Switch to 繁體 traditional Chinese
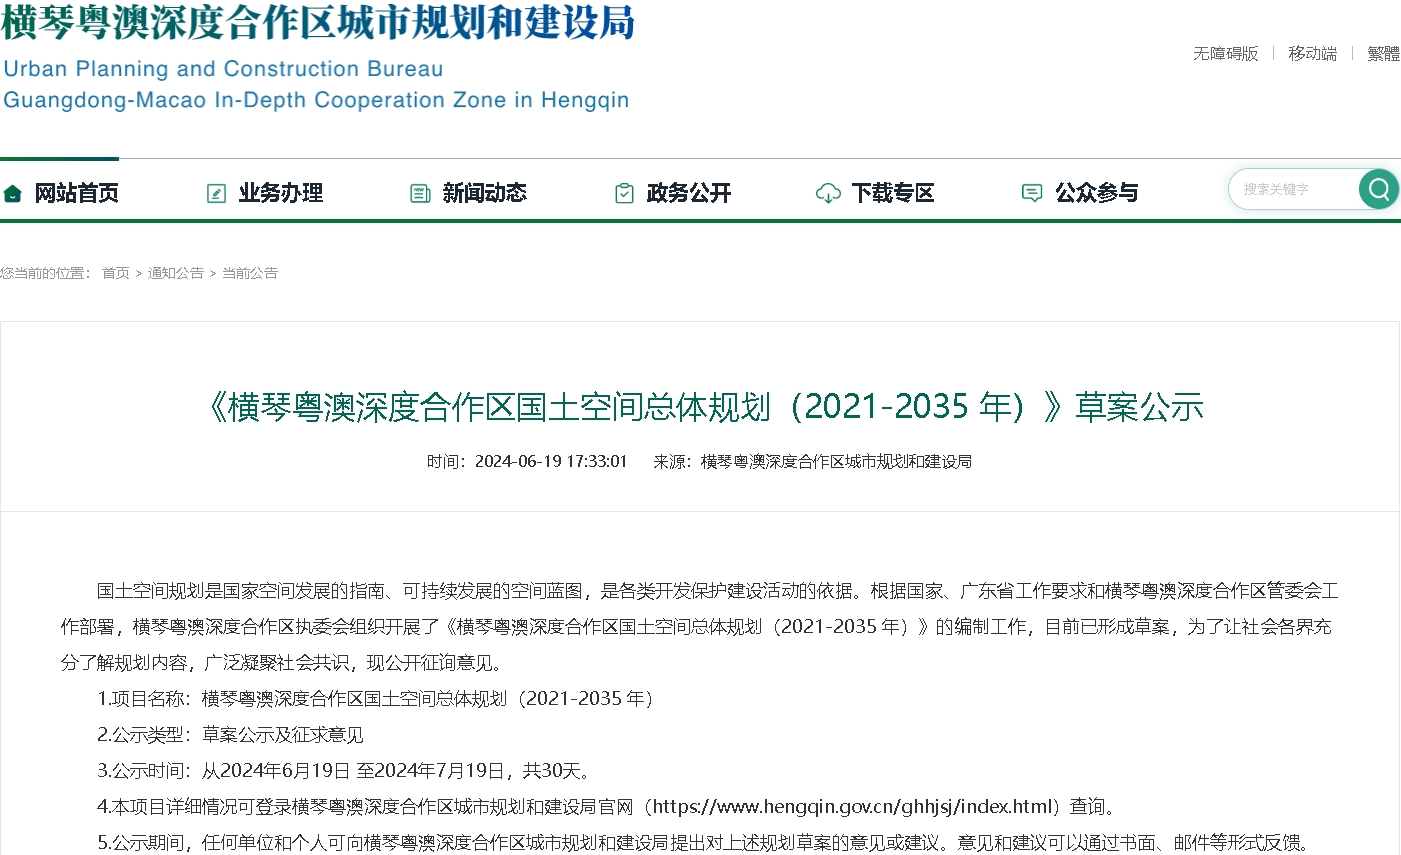The image size is (1401, 855). click(1383, 53)
